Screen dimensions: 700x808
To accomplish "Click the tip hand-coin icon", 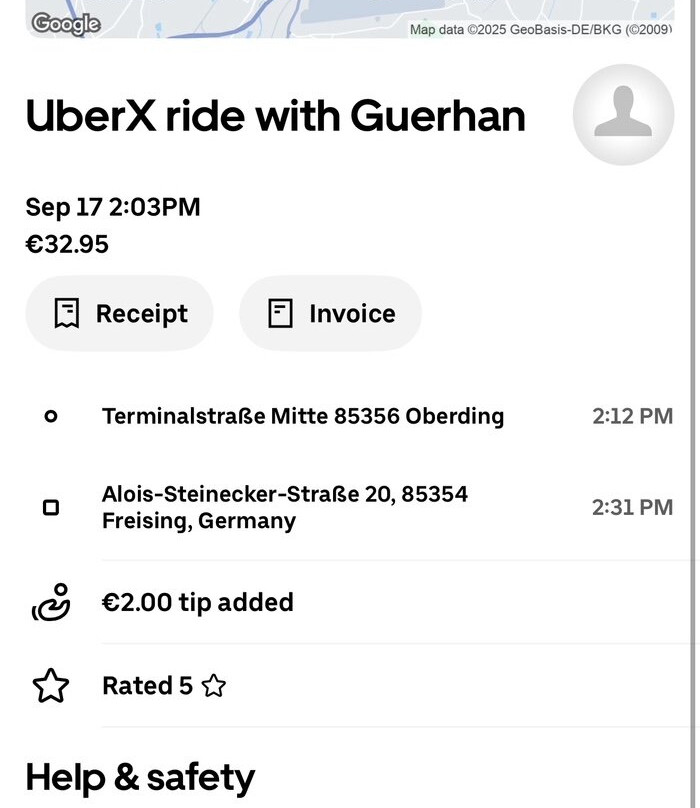I will tap(51, 602).
